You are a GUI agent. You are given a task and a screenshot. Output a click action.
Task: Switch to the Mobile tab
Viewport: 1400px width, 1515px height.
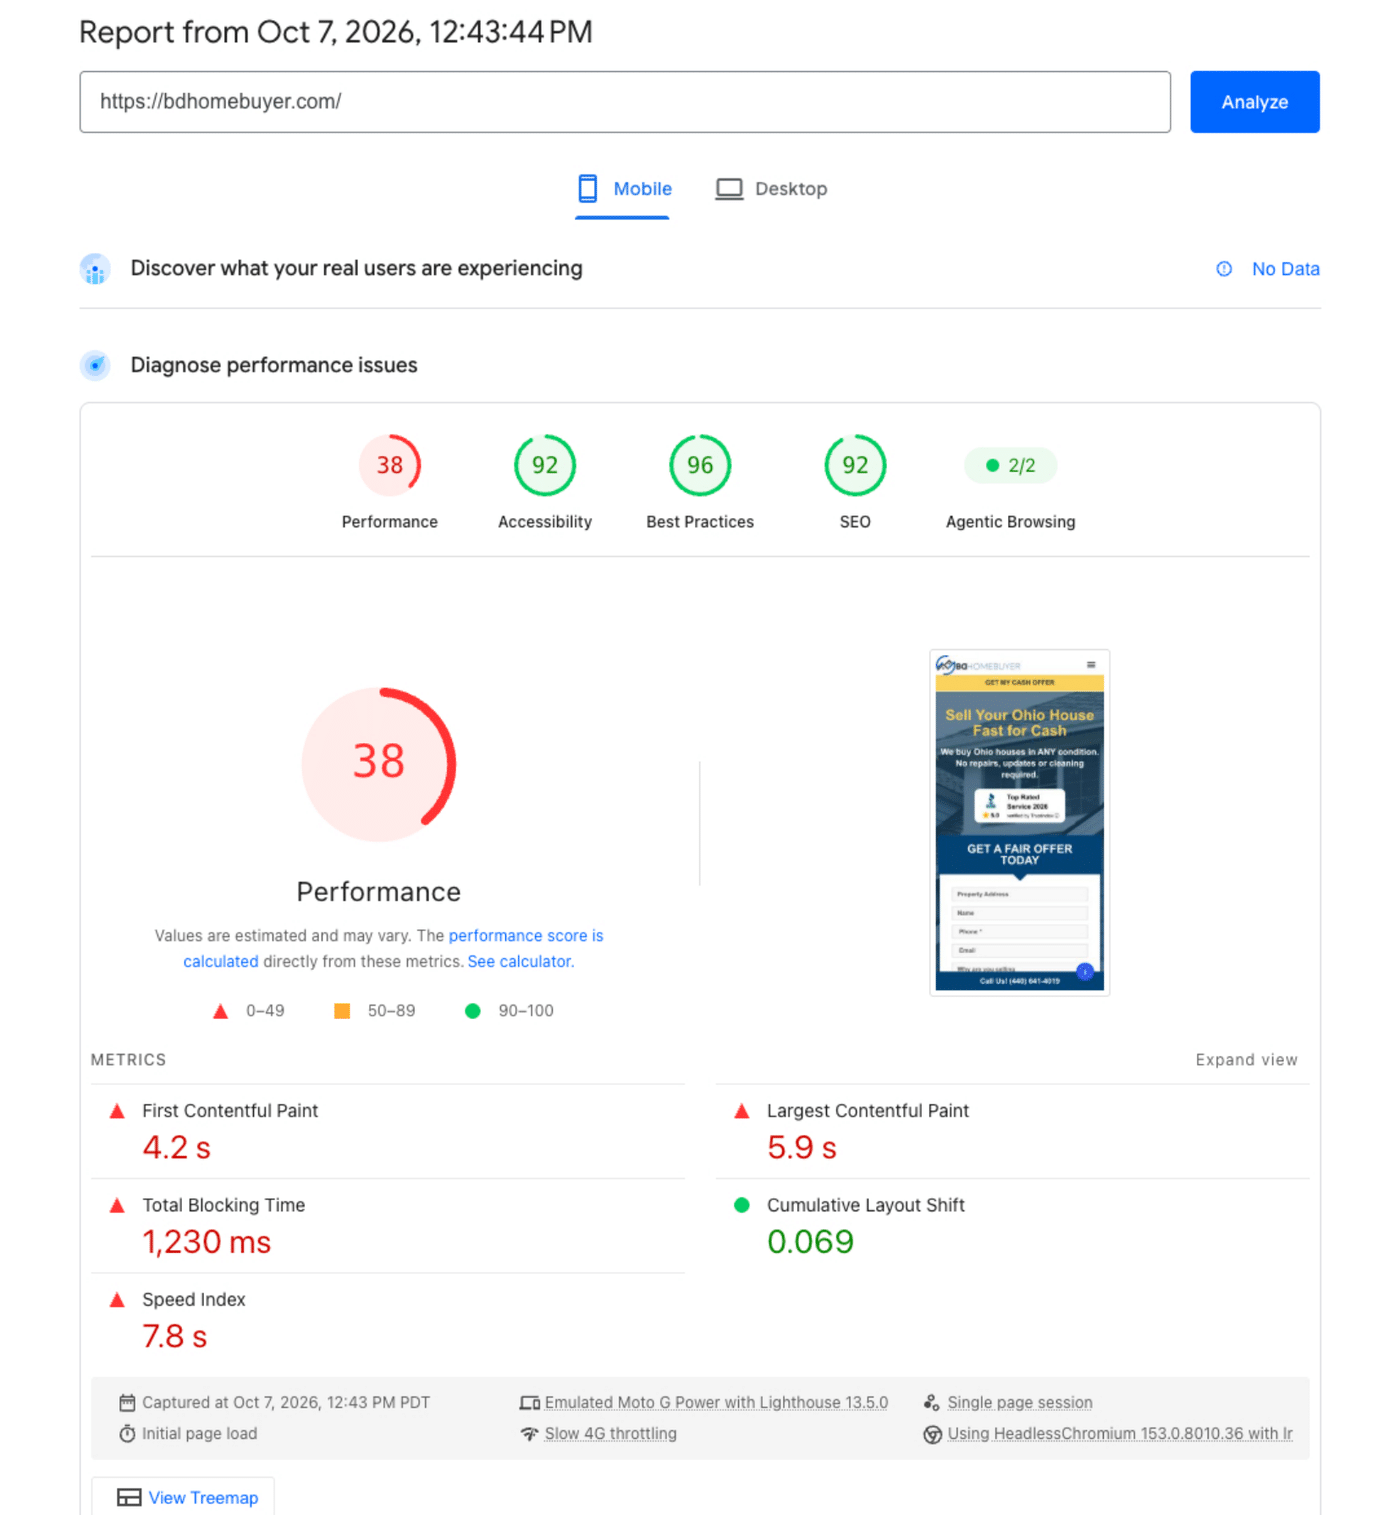[x=623, y=189]
